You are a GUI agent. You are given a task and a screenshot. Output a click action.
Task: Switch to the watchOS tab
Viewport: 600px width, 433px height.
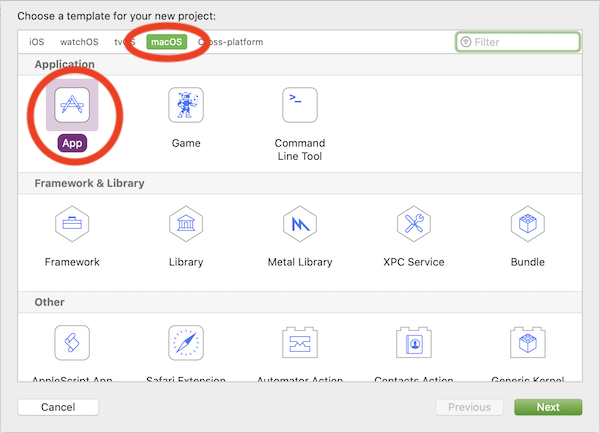coord(79,42)
